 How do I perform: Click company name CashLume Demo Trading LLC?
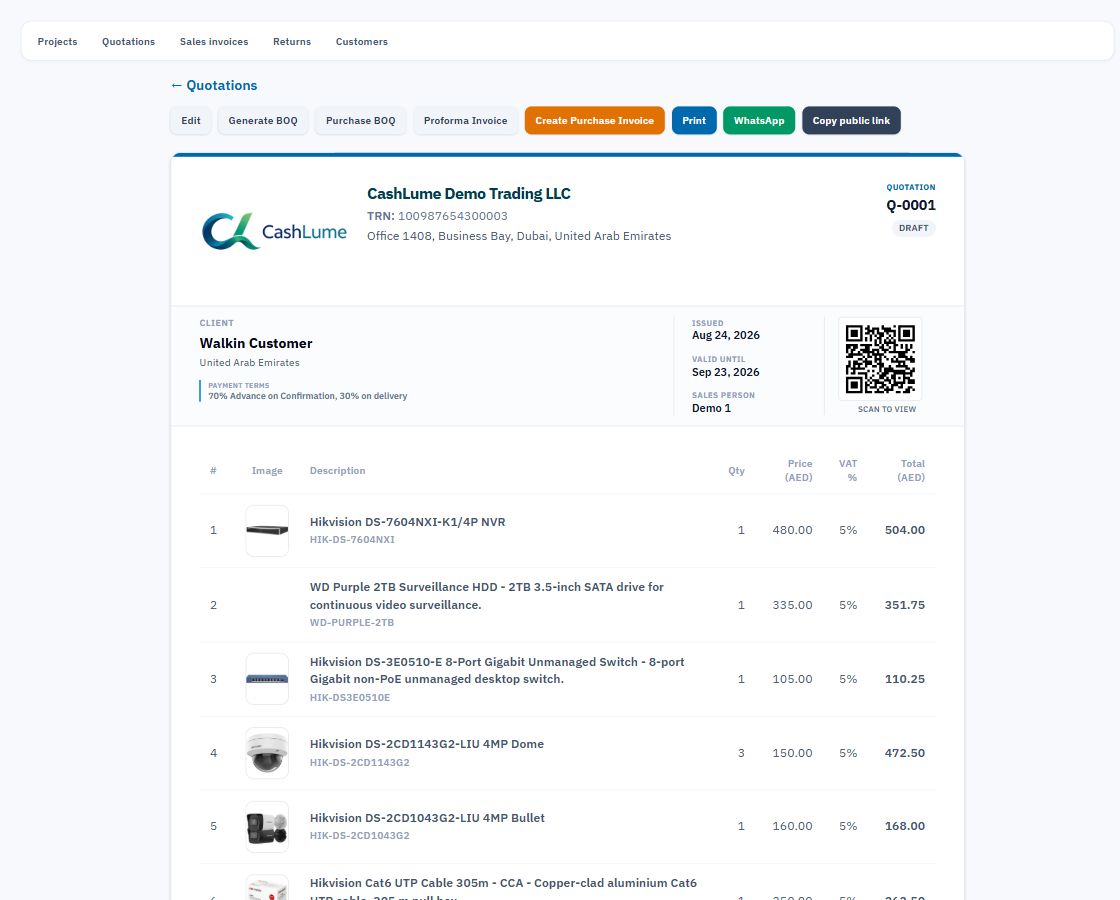(x=469, y=194)
